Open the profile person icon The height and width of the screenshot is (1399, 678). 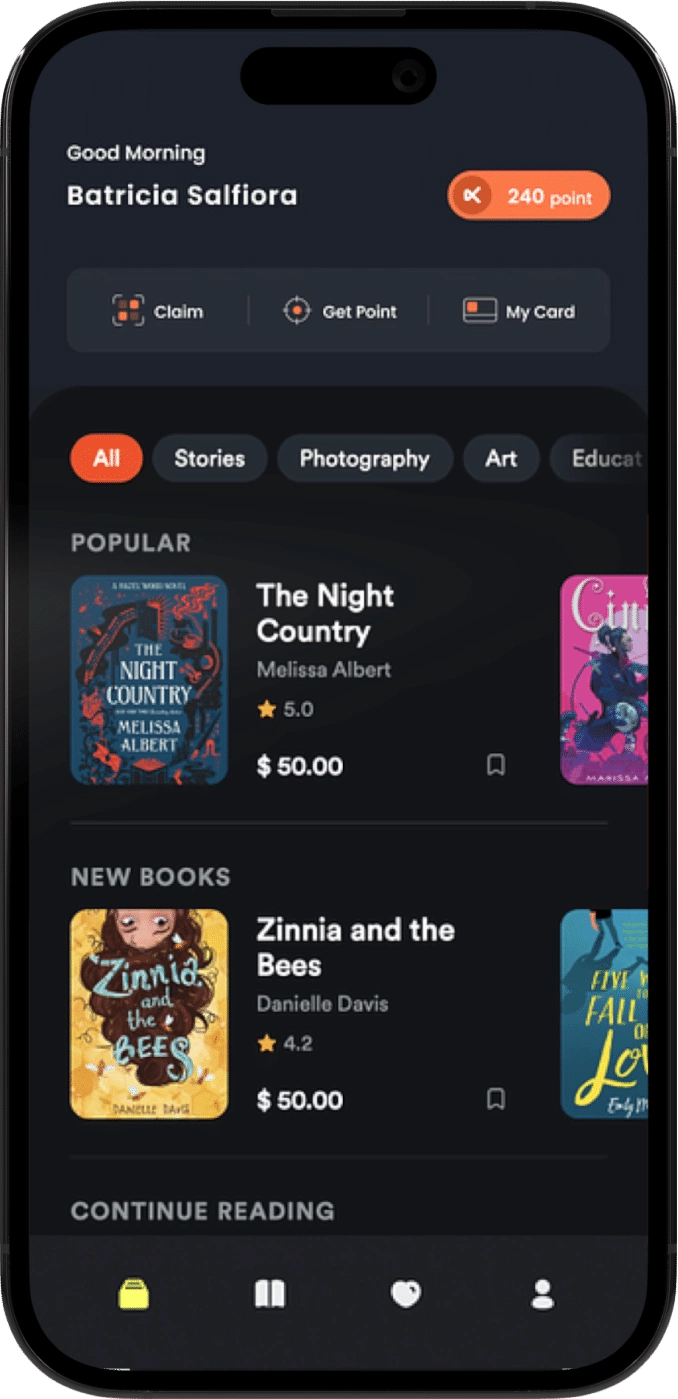(x=542, y=1295)
